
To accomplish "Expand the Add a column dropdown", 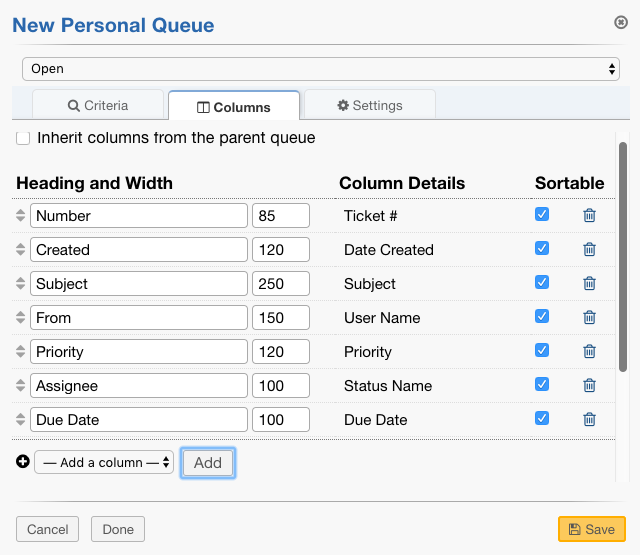I will click(104, 463).
